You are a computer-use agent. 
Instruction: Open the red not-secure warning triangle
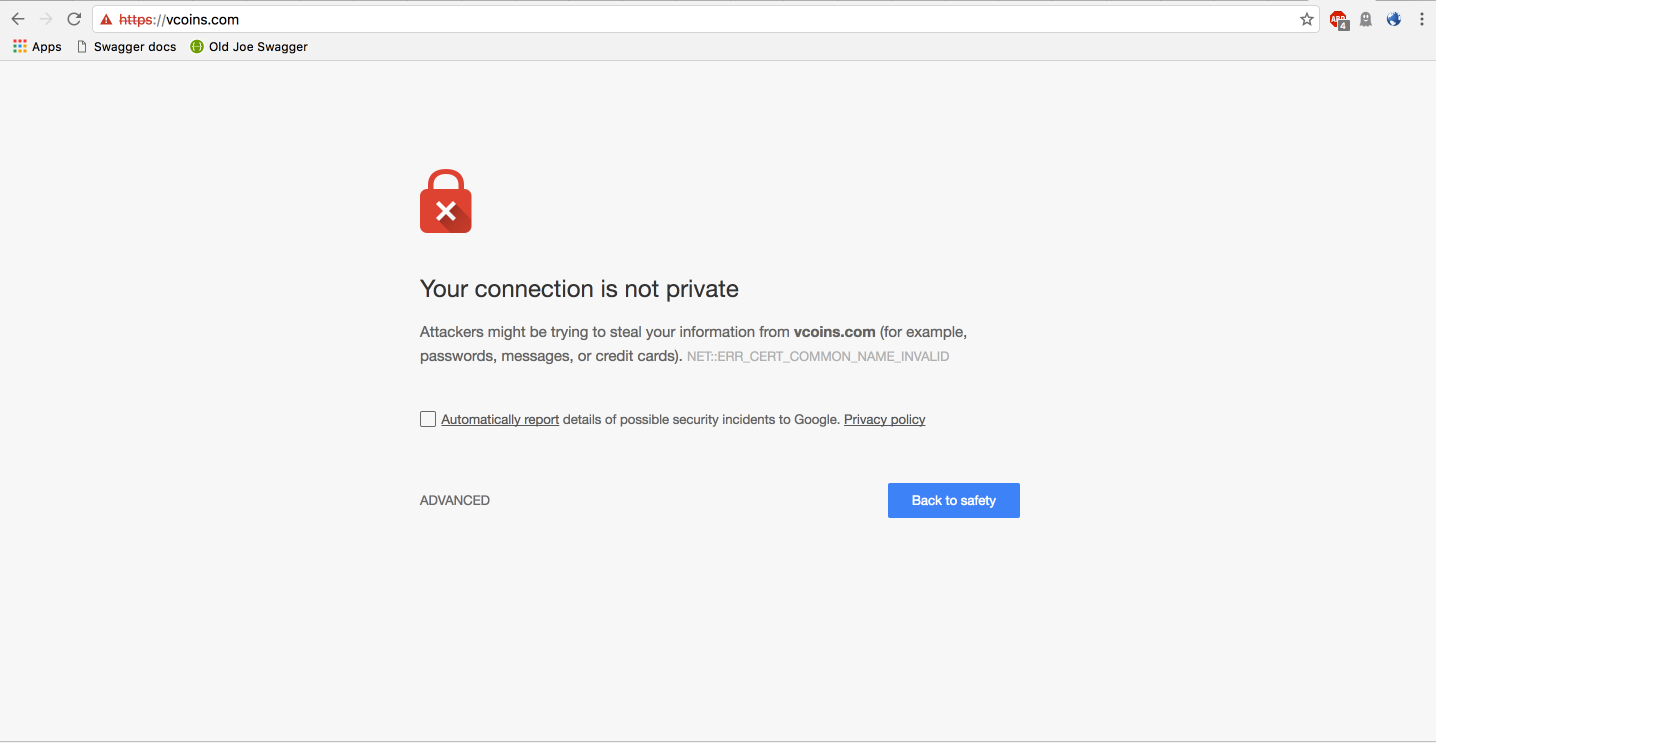coord(106,20)
